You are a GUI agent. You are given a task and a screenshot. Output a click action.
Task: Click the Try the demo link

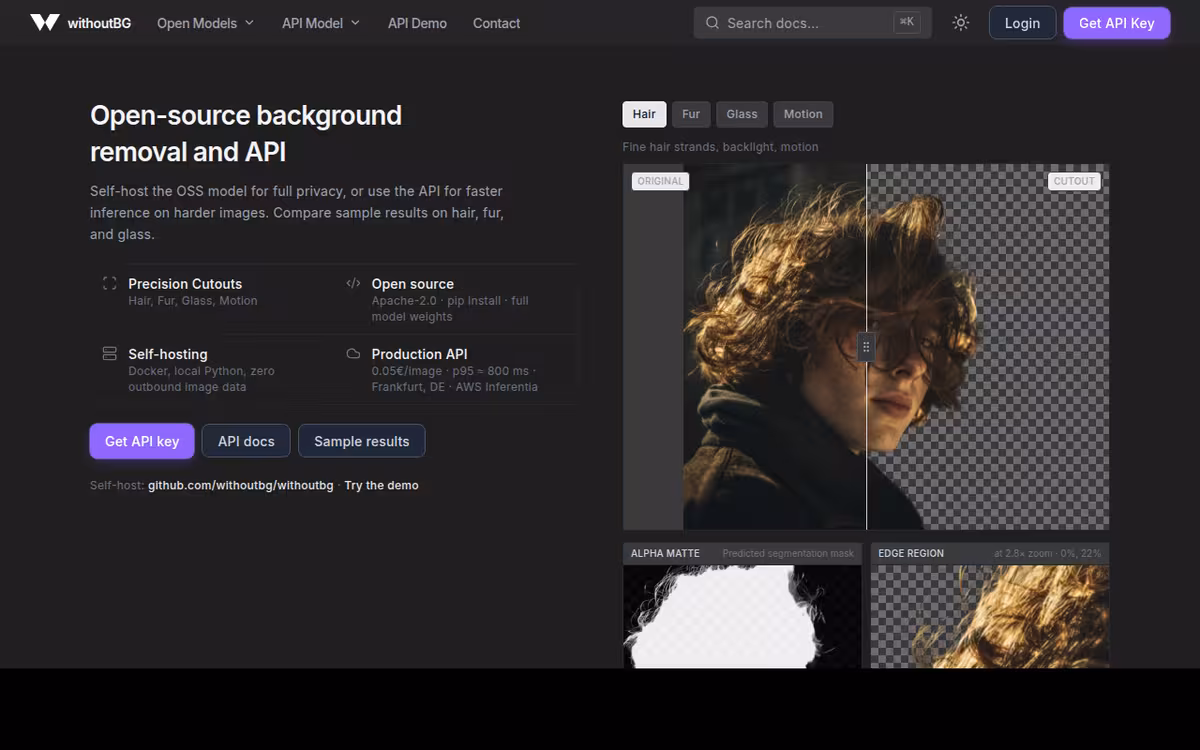381,485
